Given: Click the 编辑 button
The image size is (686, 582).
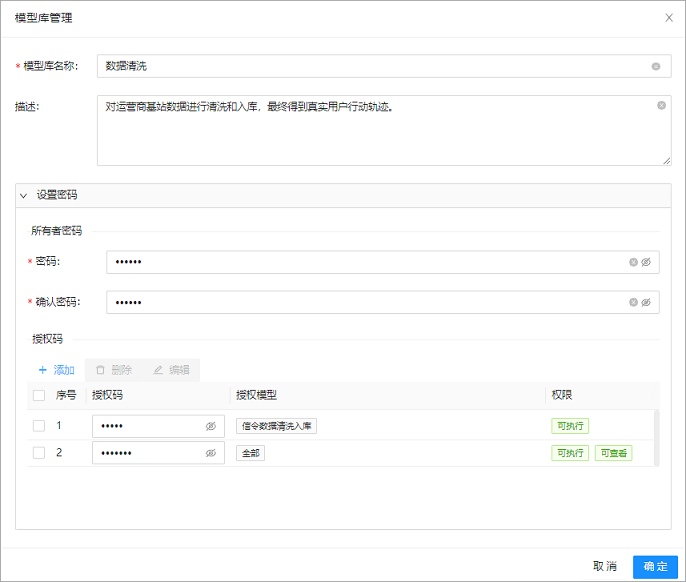Looking at the screenshot, I should (x=171, y=370).
